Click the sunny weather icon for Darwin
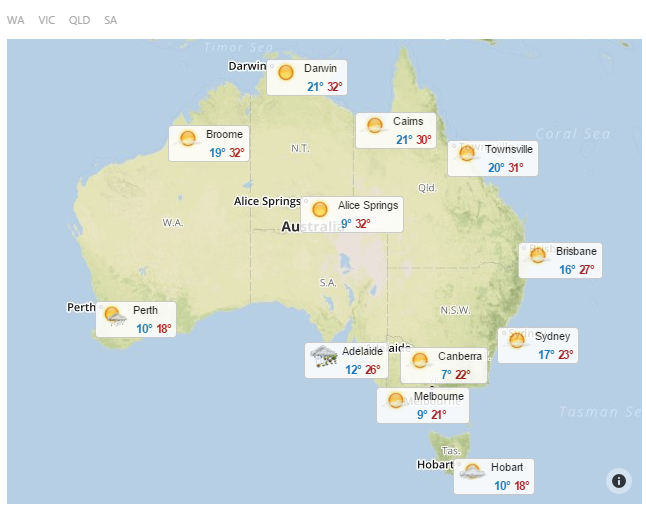The height and width of the screenshot is (509, 646). [286, 73]
